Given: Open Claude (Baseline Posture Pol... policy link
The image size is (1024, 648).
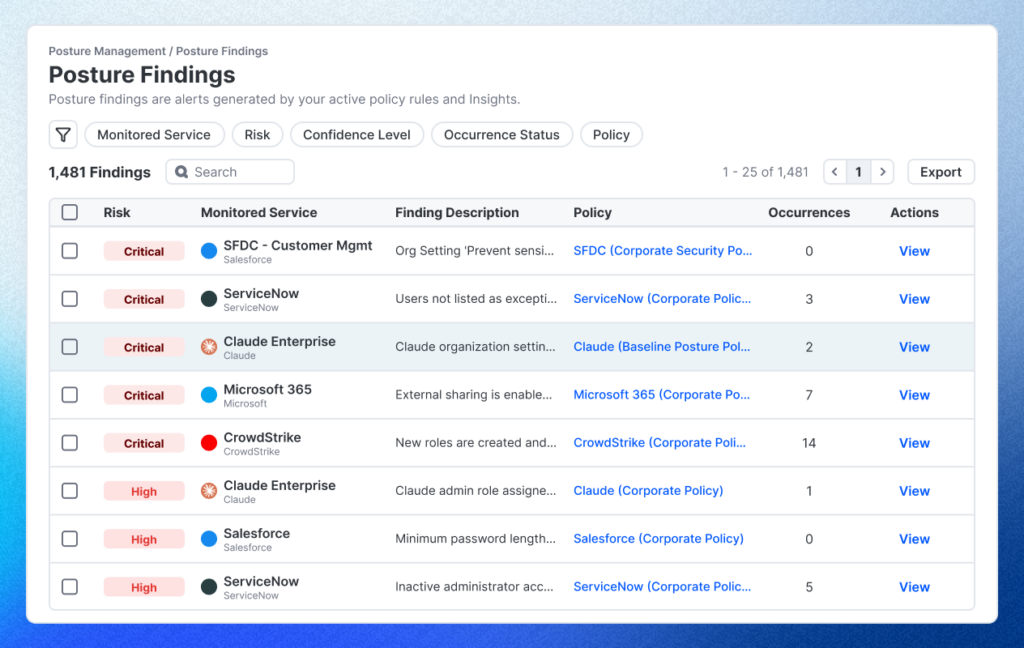Looking at the screenshot, I should tap(662, 347).
